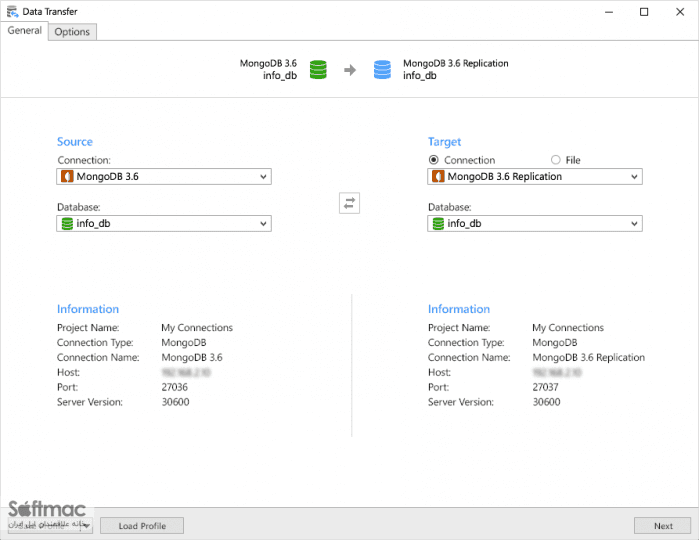Screen dimensions: 699x540
Task: Open the Source connection dropdown showing MongoDB 3.6
Action: 164,177
